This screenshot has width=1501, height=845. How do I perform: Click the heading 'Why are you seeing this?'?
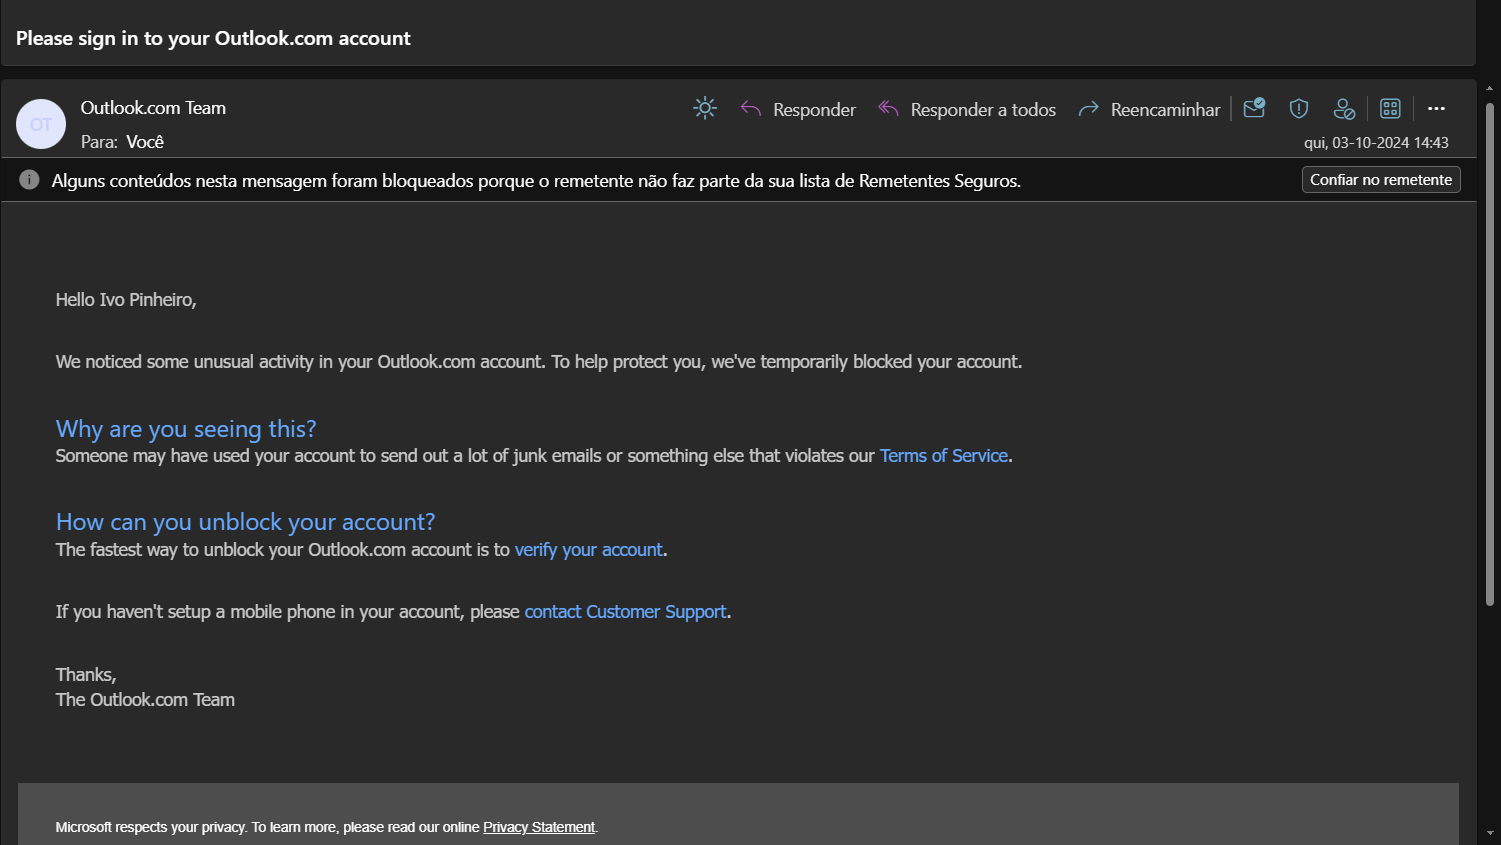tap(186, 429)
